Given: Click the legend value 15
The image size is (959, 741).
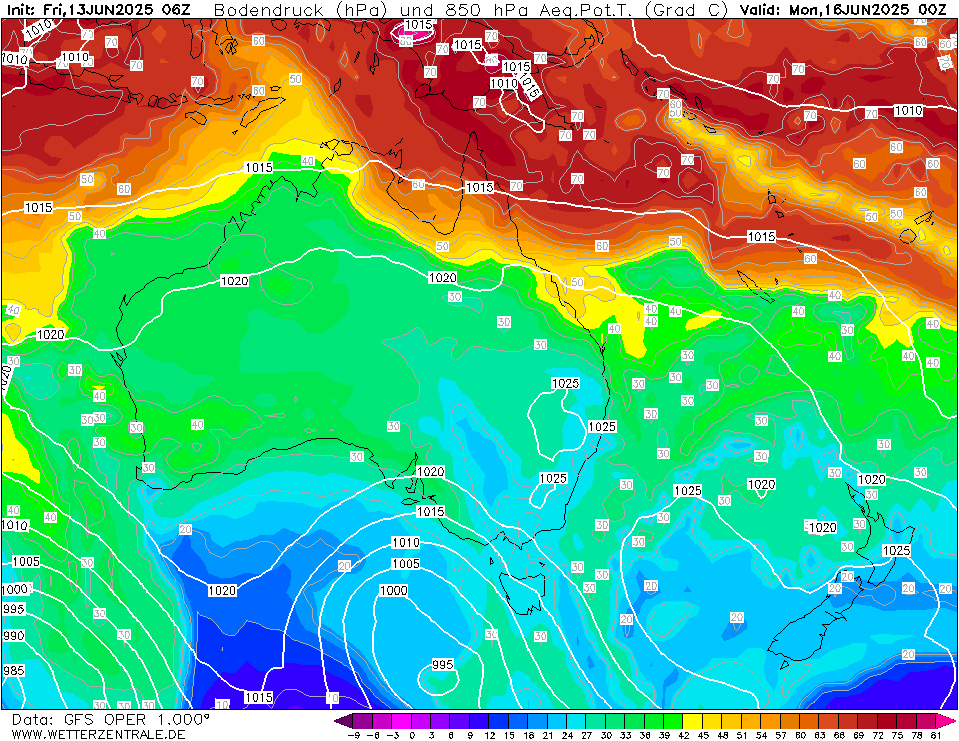Looking at the screenshot, I should pos(509,735).
